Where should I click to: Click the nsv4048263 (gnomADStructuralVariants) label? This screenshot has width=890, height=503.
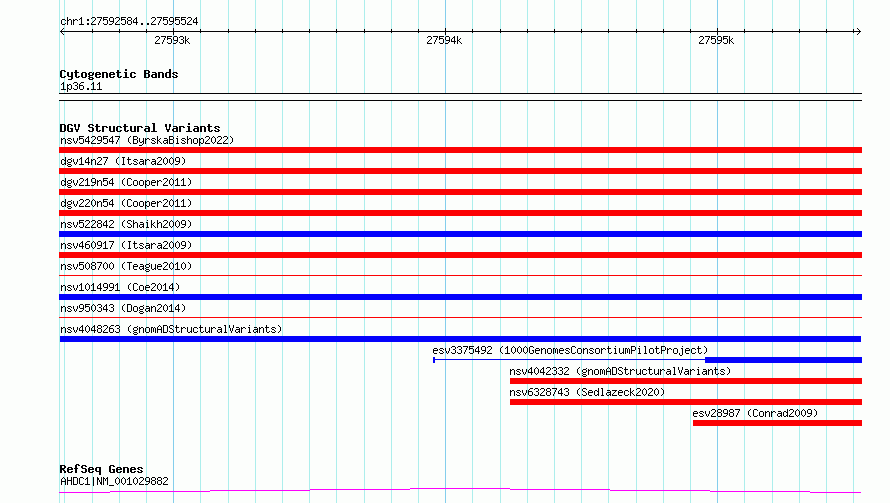coord(171,329)
